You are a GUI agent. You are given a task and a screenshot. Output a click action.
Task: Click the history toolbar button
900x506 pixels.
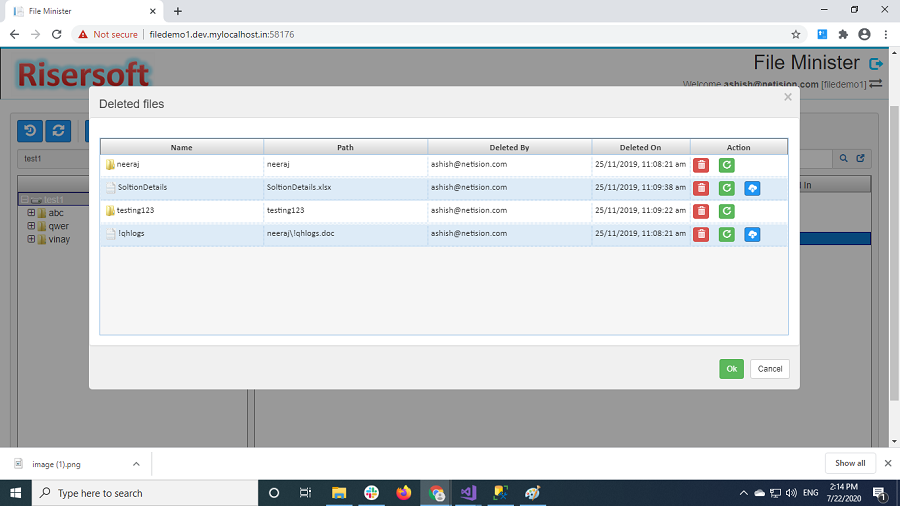point(31,131)
